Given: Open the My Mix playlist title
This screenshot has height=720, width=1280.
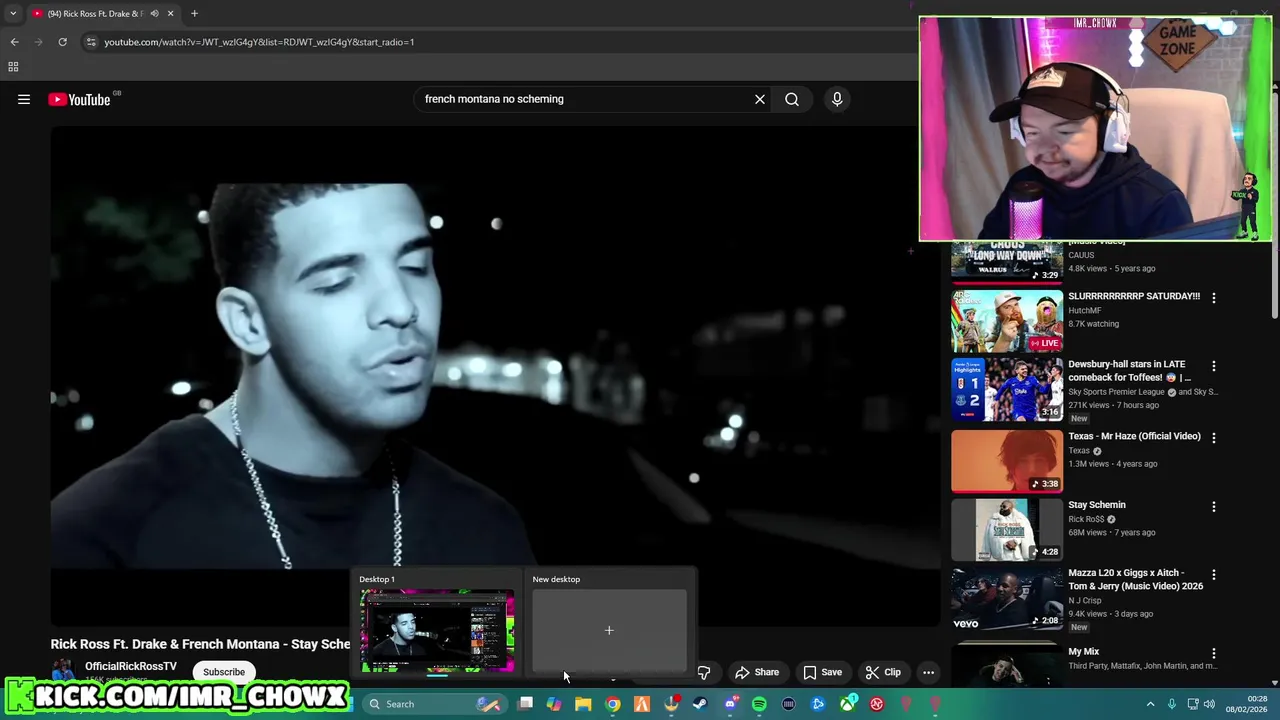Looking at the screenshot, I should 1083,652.
